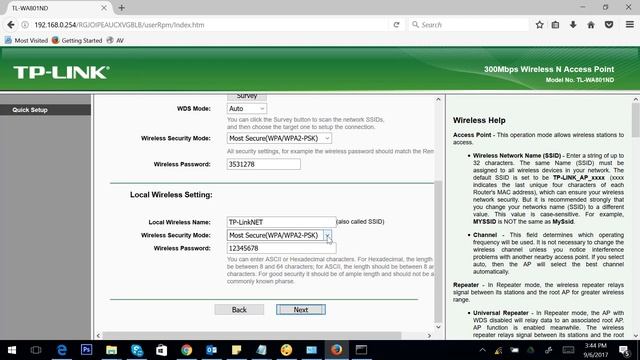Launch Google Chrome from taskbar
The width and height of the screenshot is (640, 360).
click(x=187, y=350)
